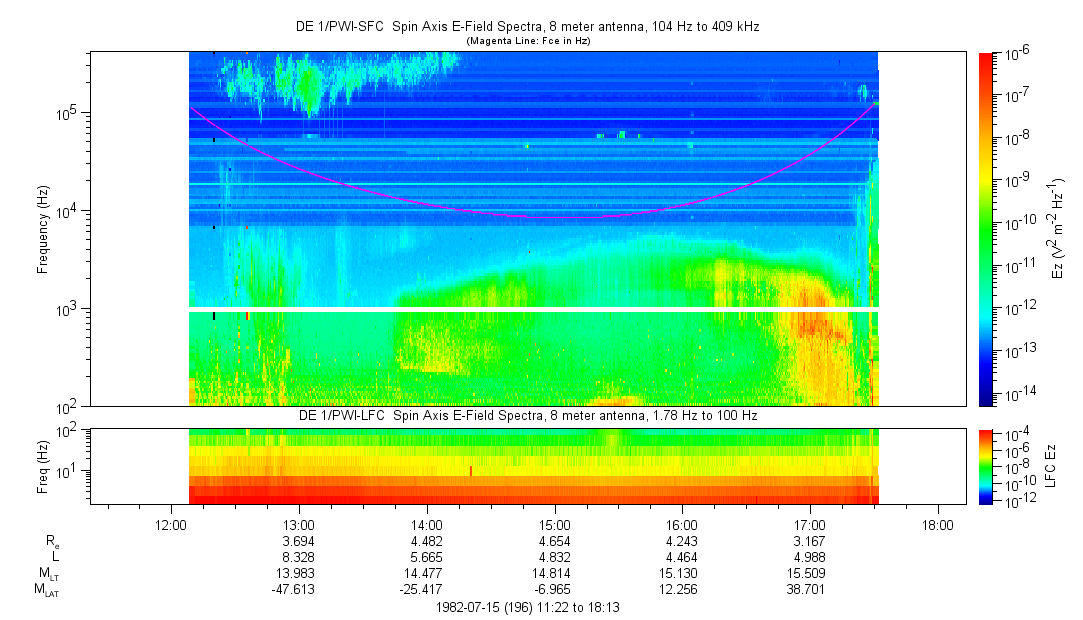Image resolution: width=1083 pixels, height=620 pixels.
Task: Click the 17:00 time axis tick label
Action: coord(810,524)
